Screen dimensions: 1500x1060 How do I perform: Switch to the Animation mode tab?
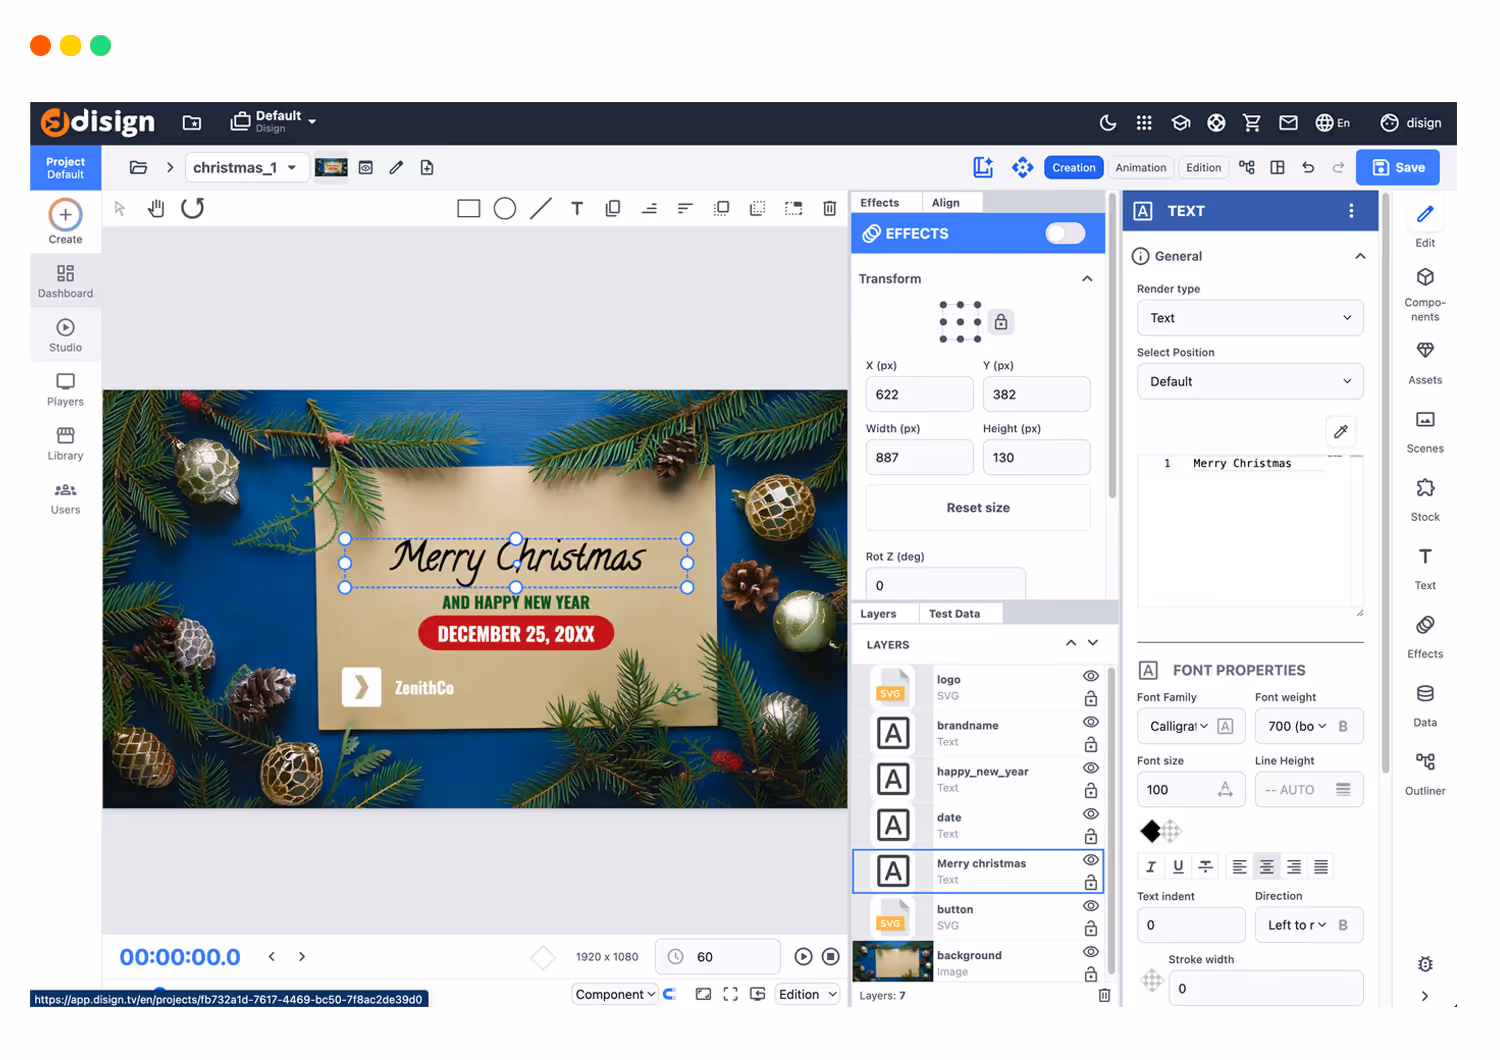pos(1140,167)
